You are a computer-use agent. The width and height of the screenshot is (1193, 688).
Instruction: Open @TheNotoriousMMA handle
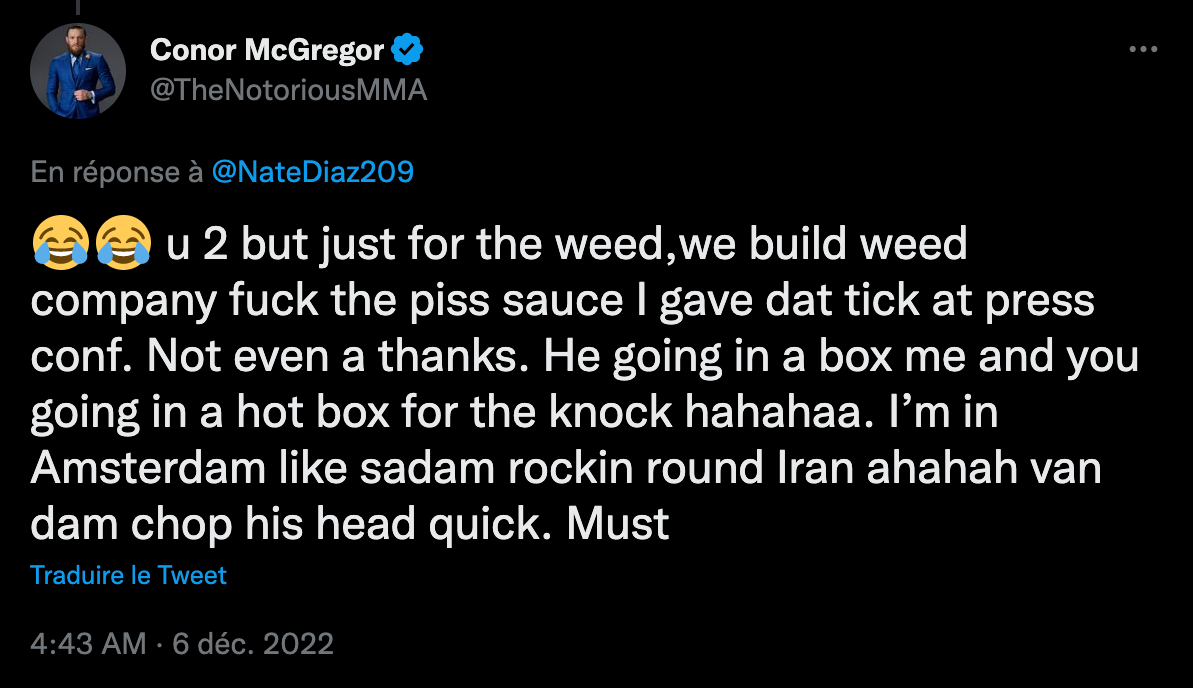[x=287, y=89]
